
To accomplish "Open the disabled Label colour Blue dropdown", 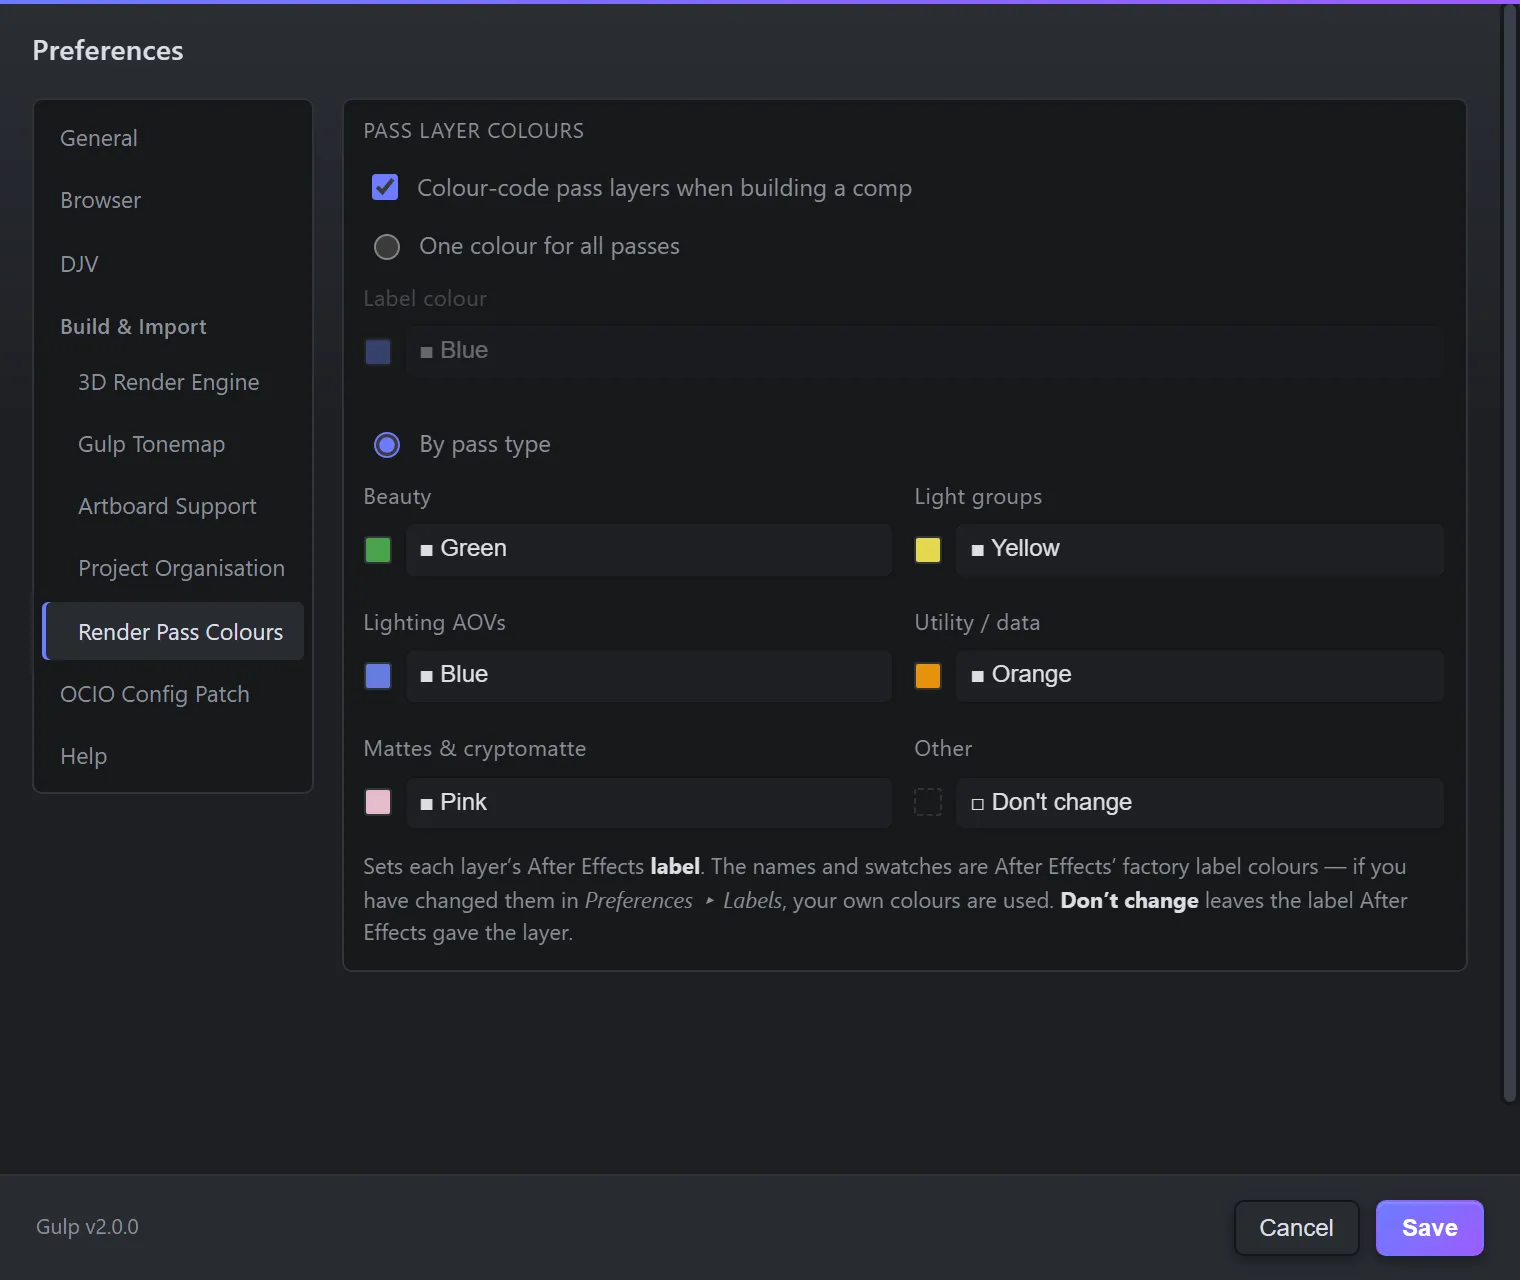I will [925, 351].
